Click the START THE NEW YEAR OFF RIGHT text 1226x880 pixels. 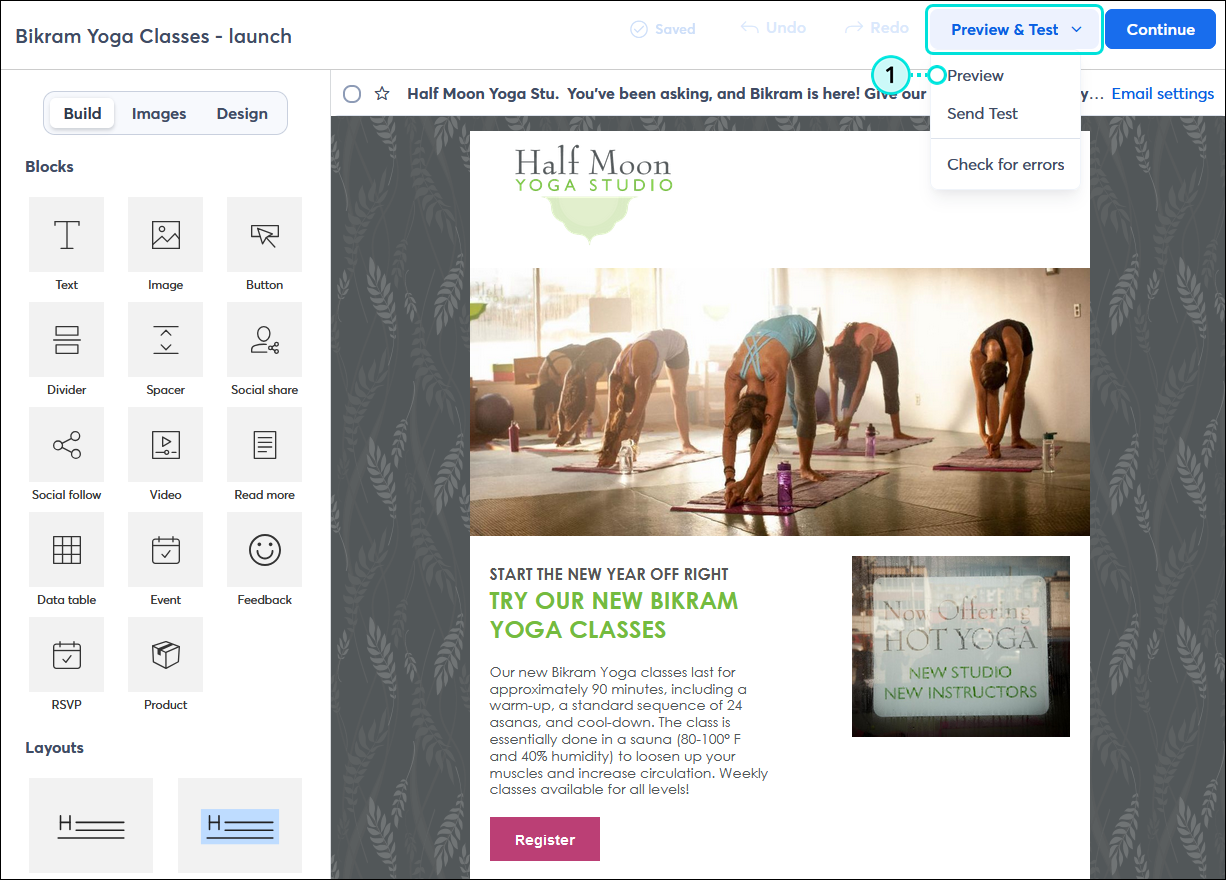click(609, 574)
